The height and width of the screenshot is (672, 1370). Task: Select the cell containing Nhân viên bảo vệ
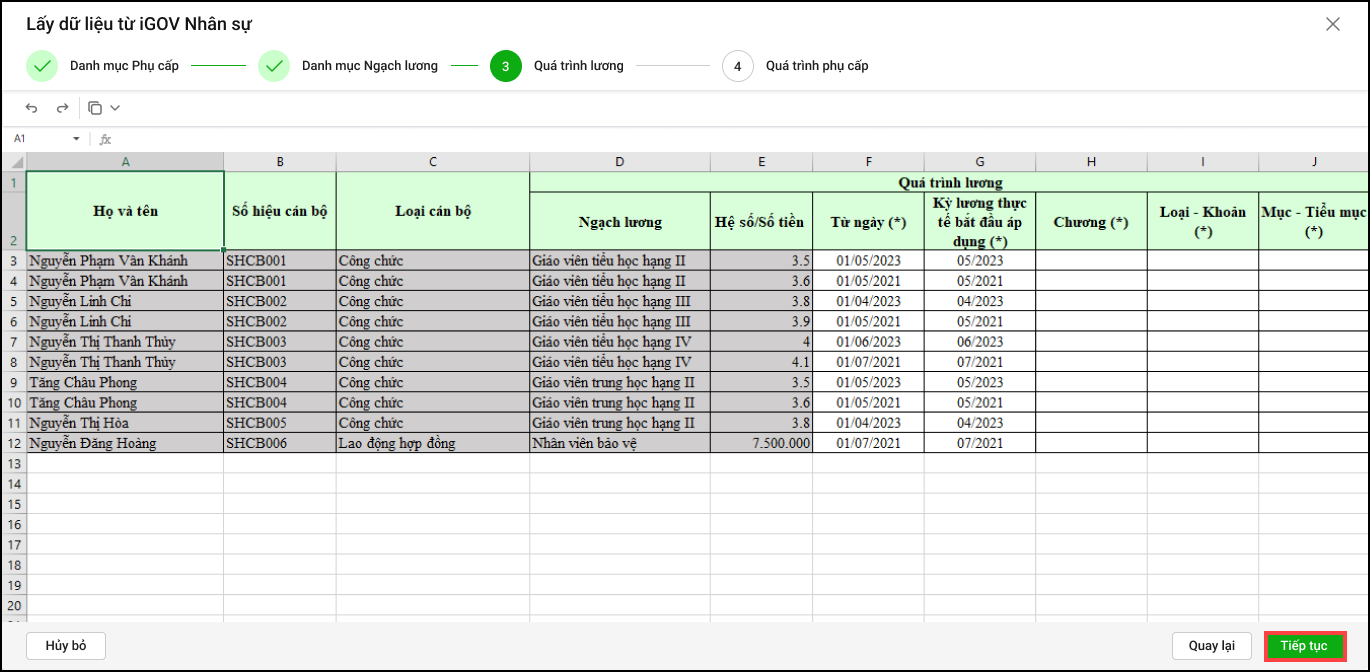pyautogui.click(x=620, y=443)
